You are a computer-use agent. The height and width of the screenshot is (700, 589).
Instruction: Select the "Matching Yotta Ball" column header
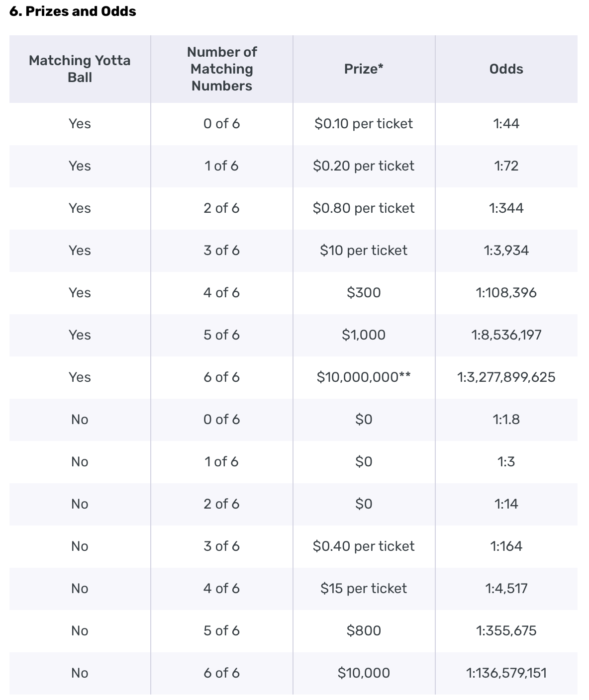click(80, 69)
